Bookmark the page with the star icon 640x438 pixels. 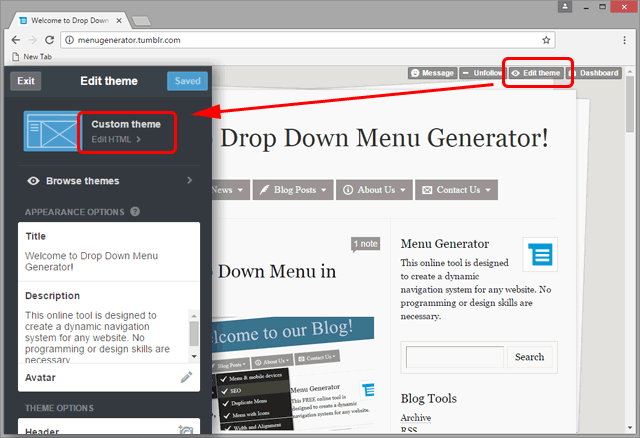(546, 40)
